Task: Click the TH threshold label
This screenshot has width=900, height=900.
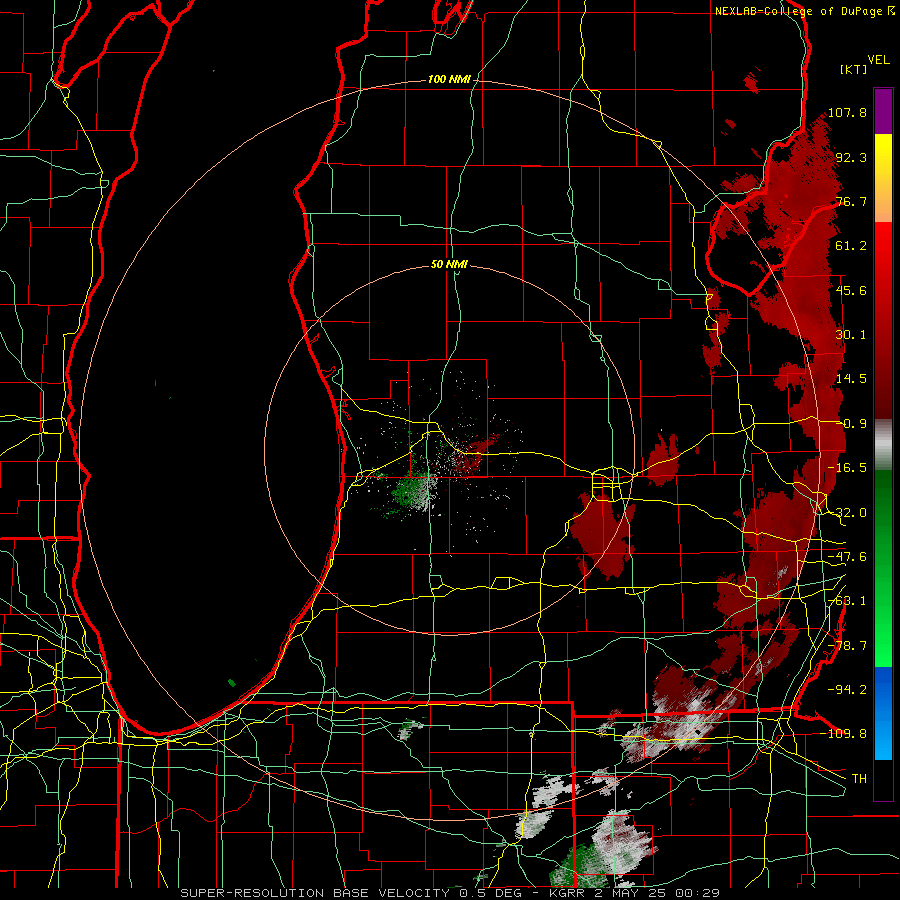Action: [x=859, y=779]
